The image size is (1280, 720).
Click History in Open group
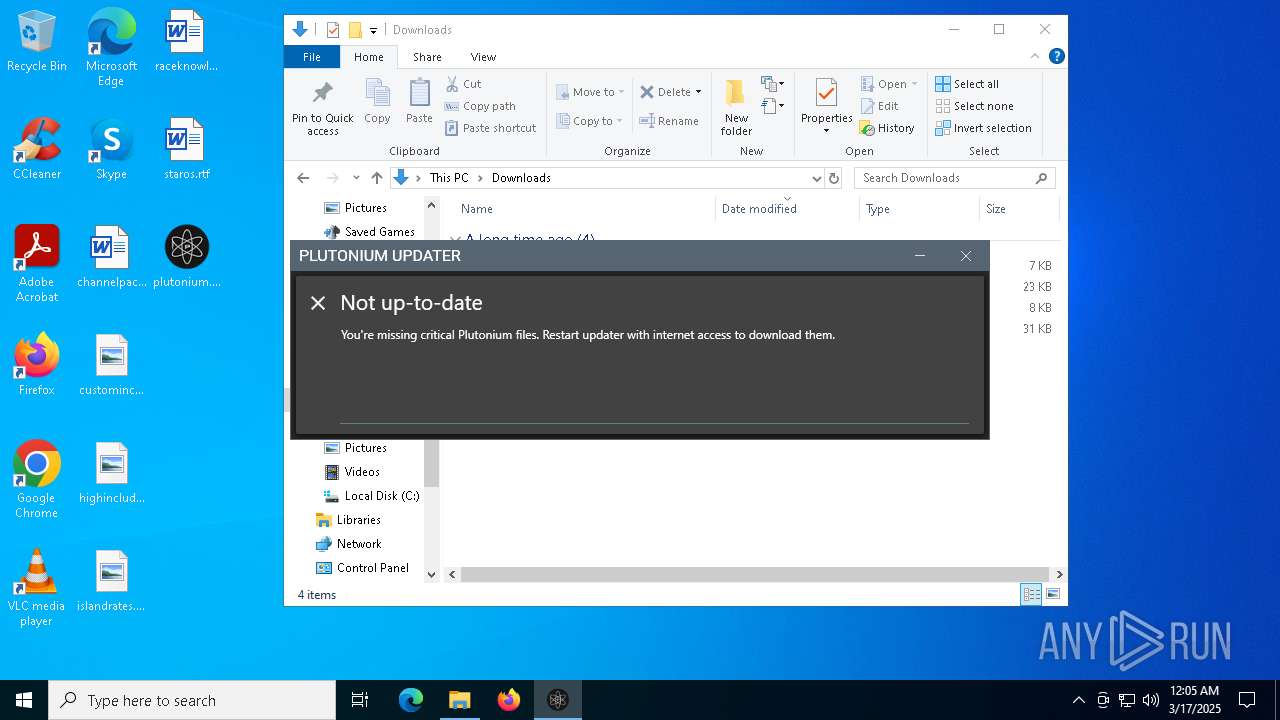[887, 128]
